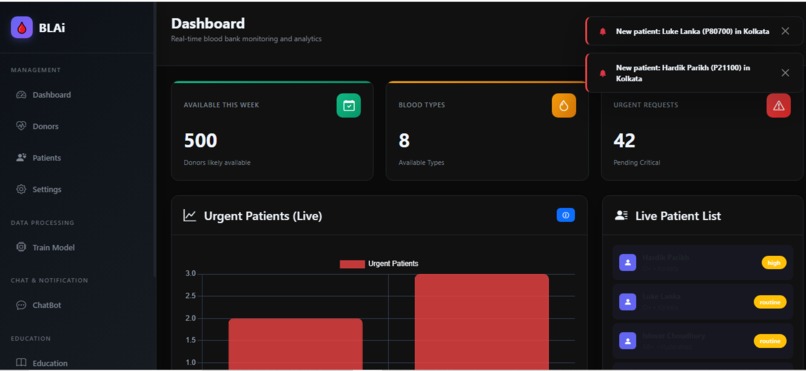The image size is (806, 371).
Task: Toggle the Urgent Patients chart legend
Action: pyautogui.click(x=379, y=264)
